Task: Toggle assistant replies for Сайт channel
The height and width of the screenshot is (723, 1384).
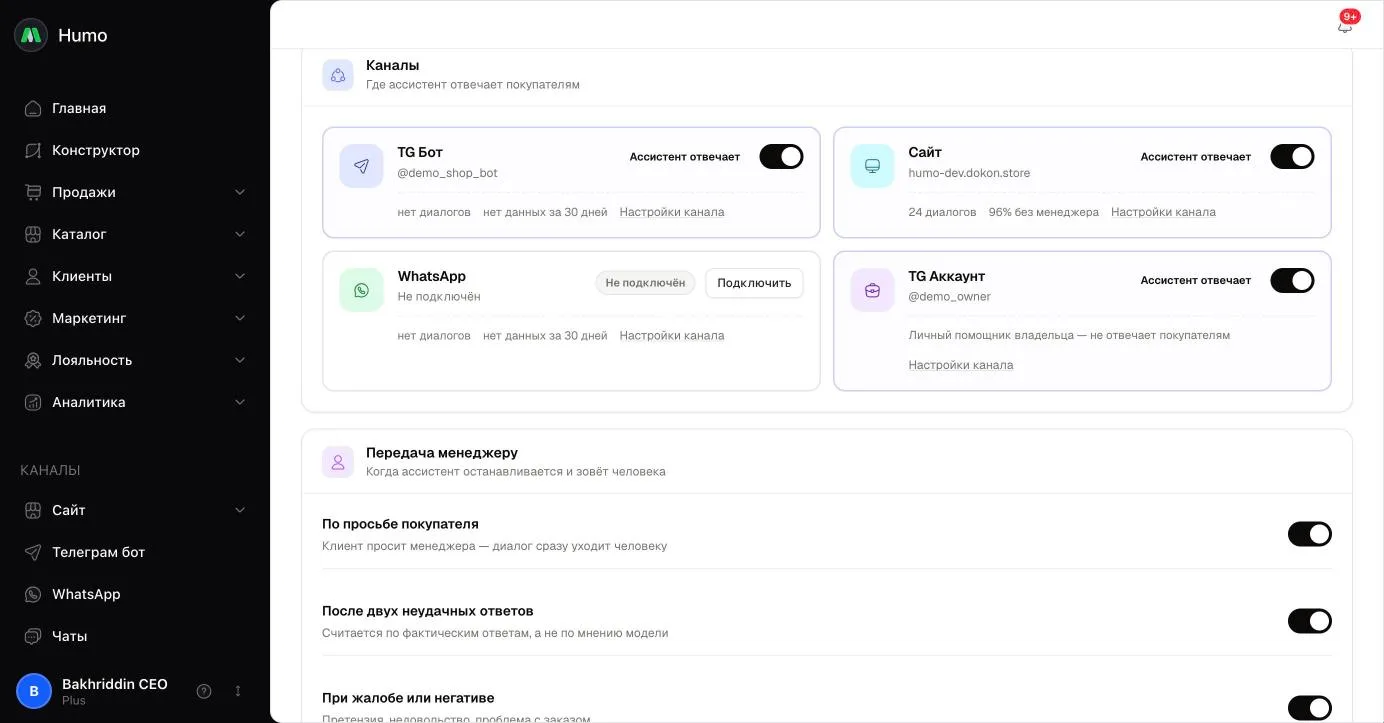Action: point(1292,157)
